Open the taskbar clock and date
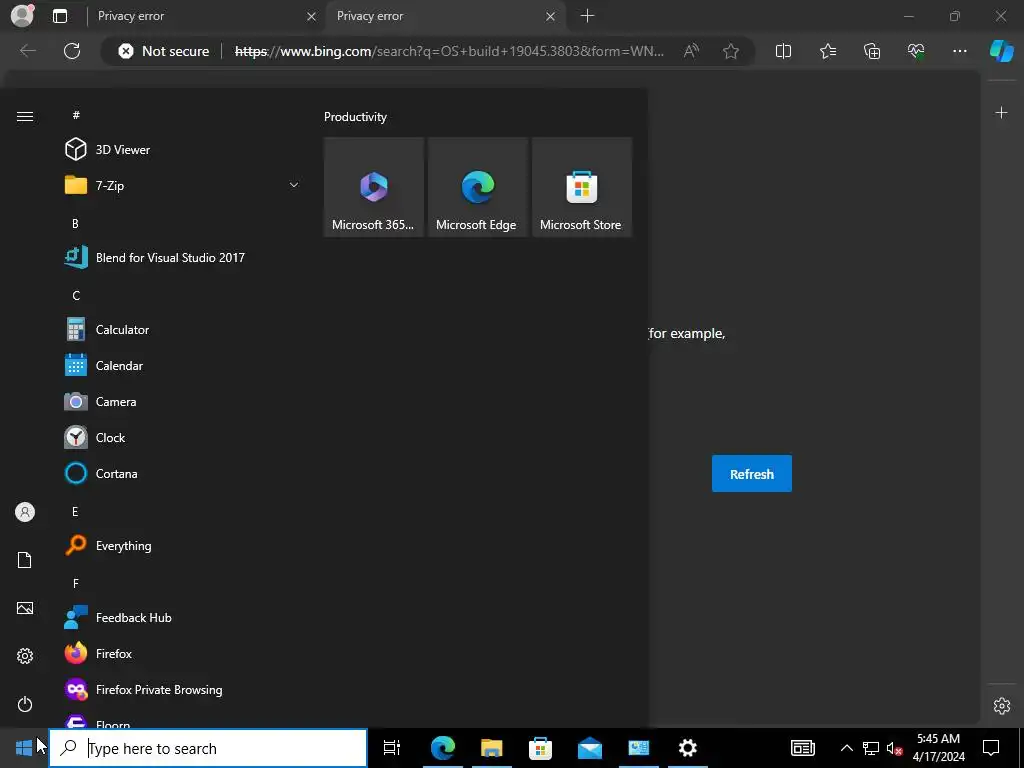Viewport: 1024px width, 768px height. 938,748
